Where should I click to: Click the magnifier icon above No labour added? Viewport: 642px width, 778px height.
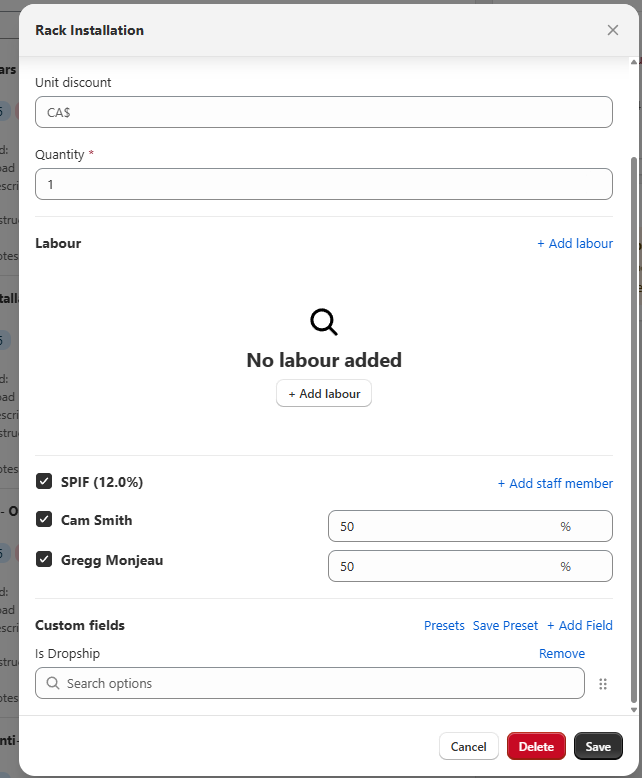point(324,321)
